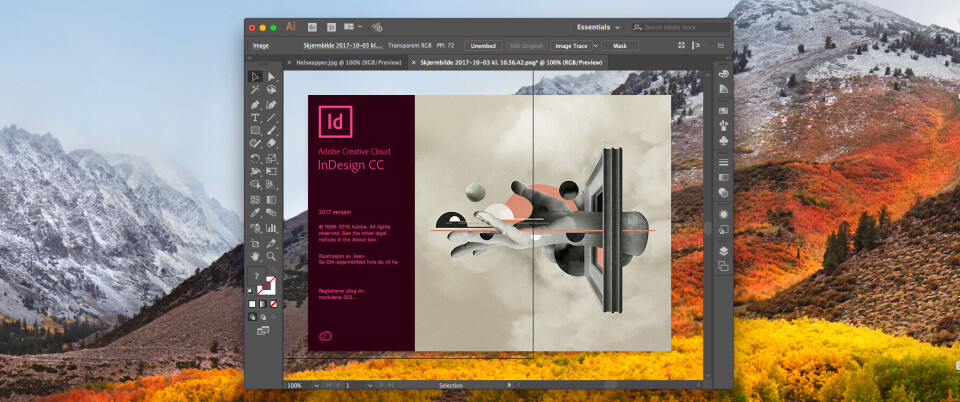Image resolution: width=960 pixels, height=402 pixels.
Task: Select the Width tool
Action: tap(255, 171)
